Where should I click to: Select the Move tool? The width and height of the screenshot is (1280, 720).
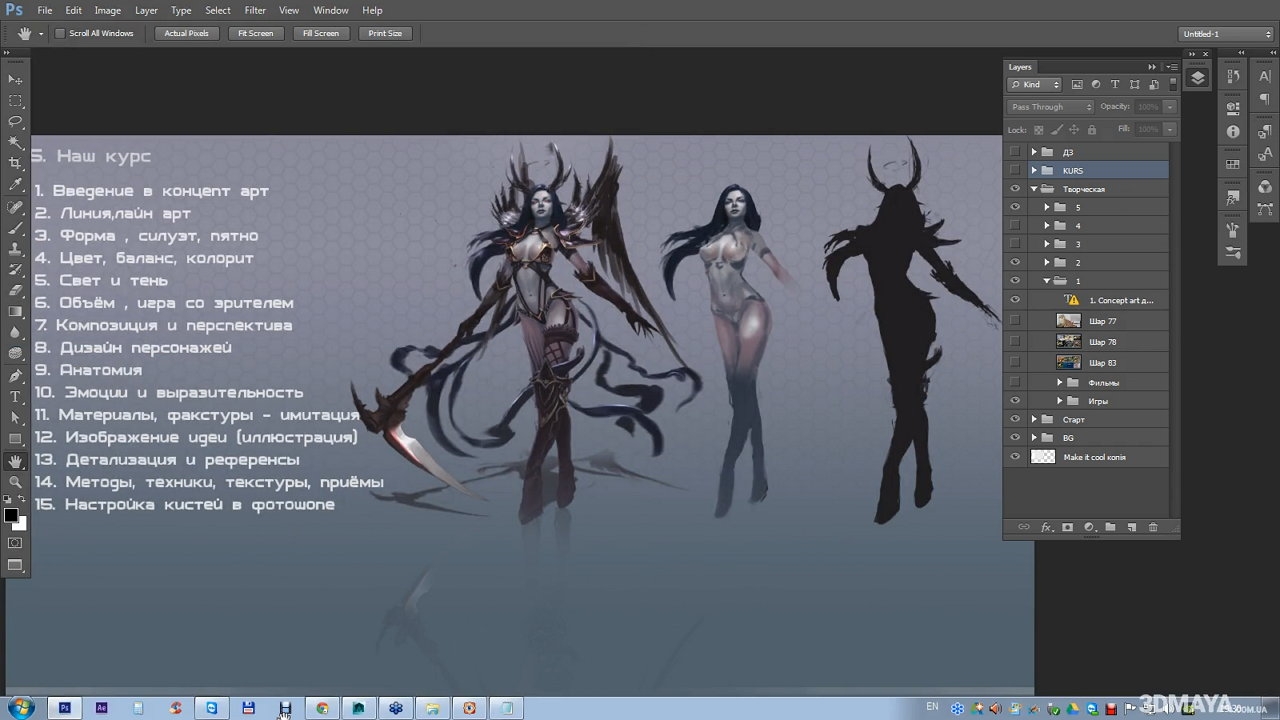pos(15,79)
